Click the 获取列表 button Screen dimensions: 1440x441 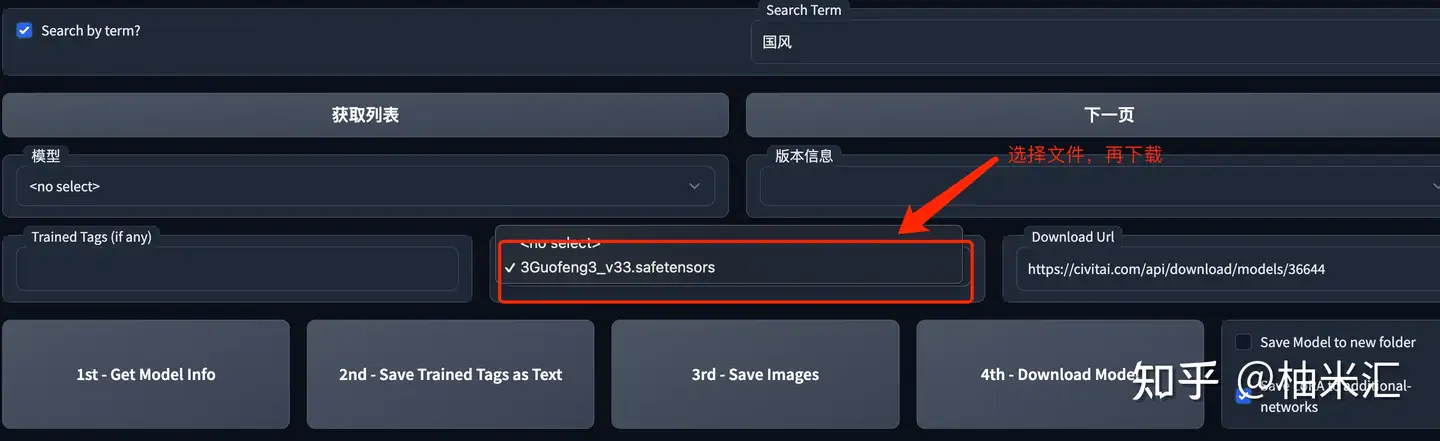tap(365, 115)
